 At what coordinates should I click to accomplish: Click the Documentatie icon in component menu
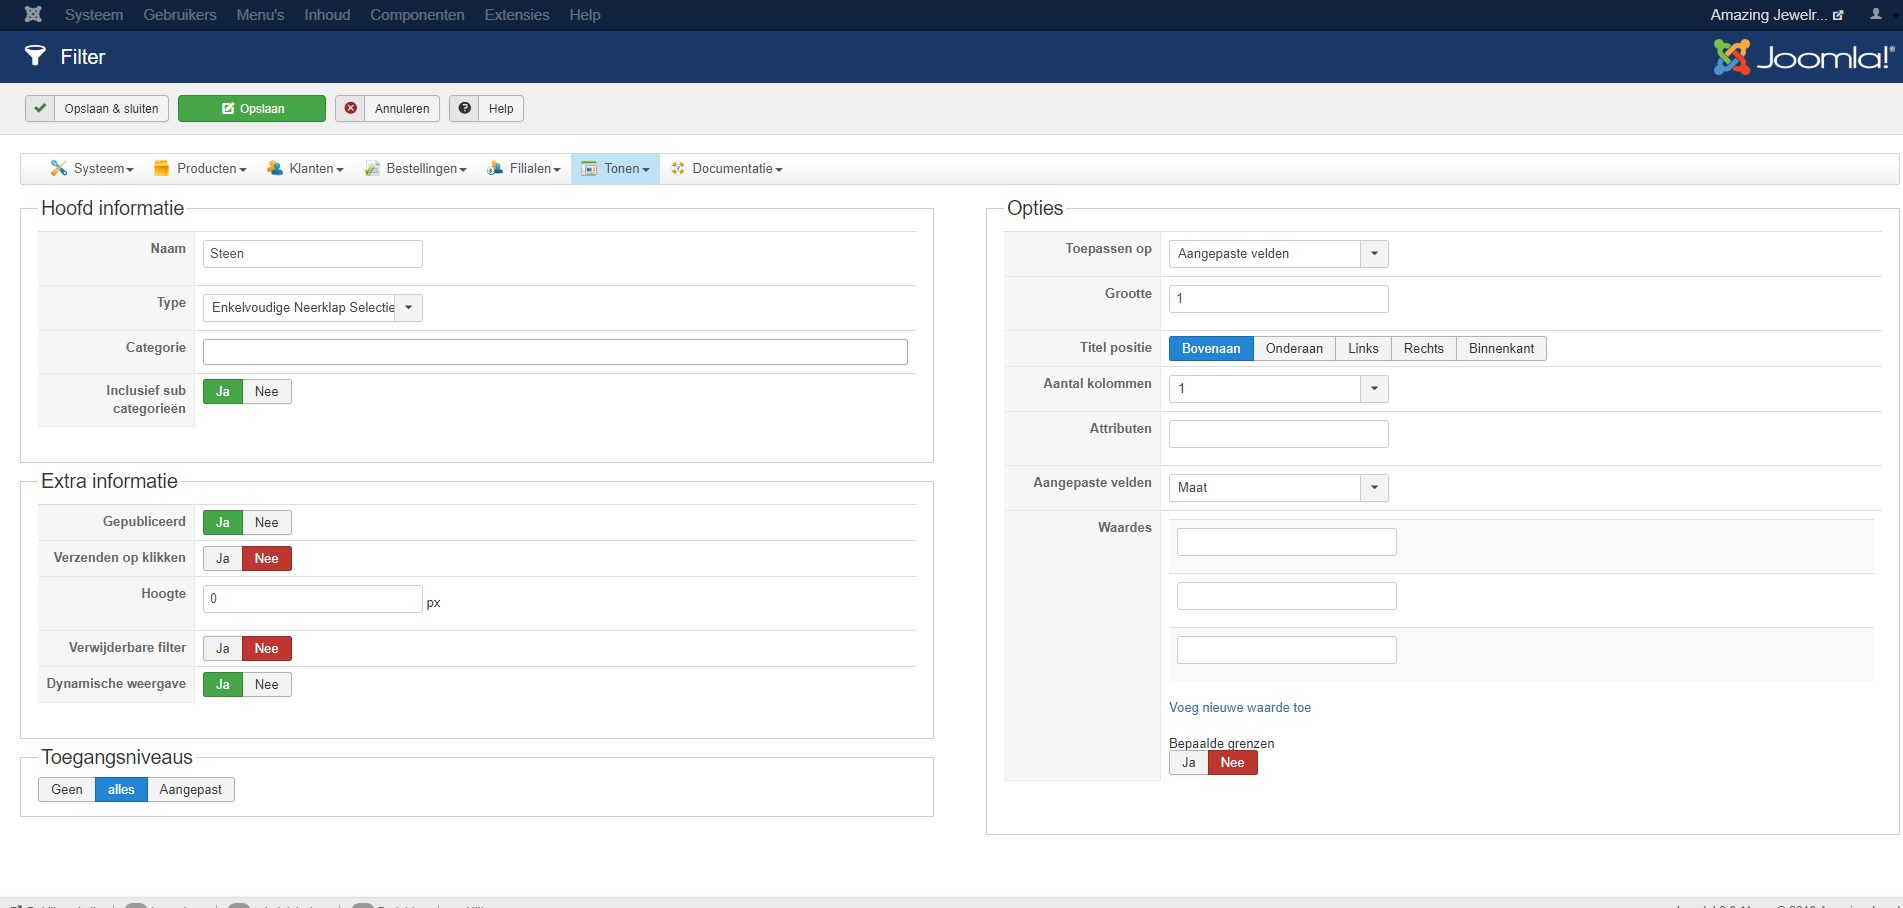[x=678, y=168]
